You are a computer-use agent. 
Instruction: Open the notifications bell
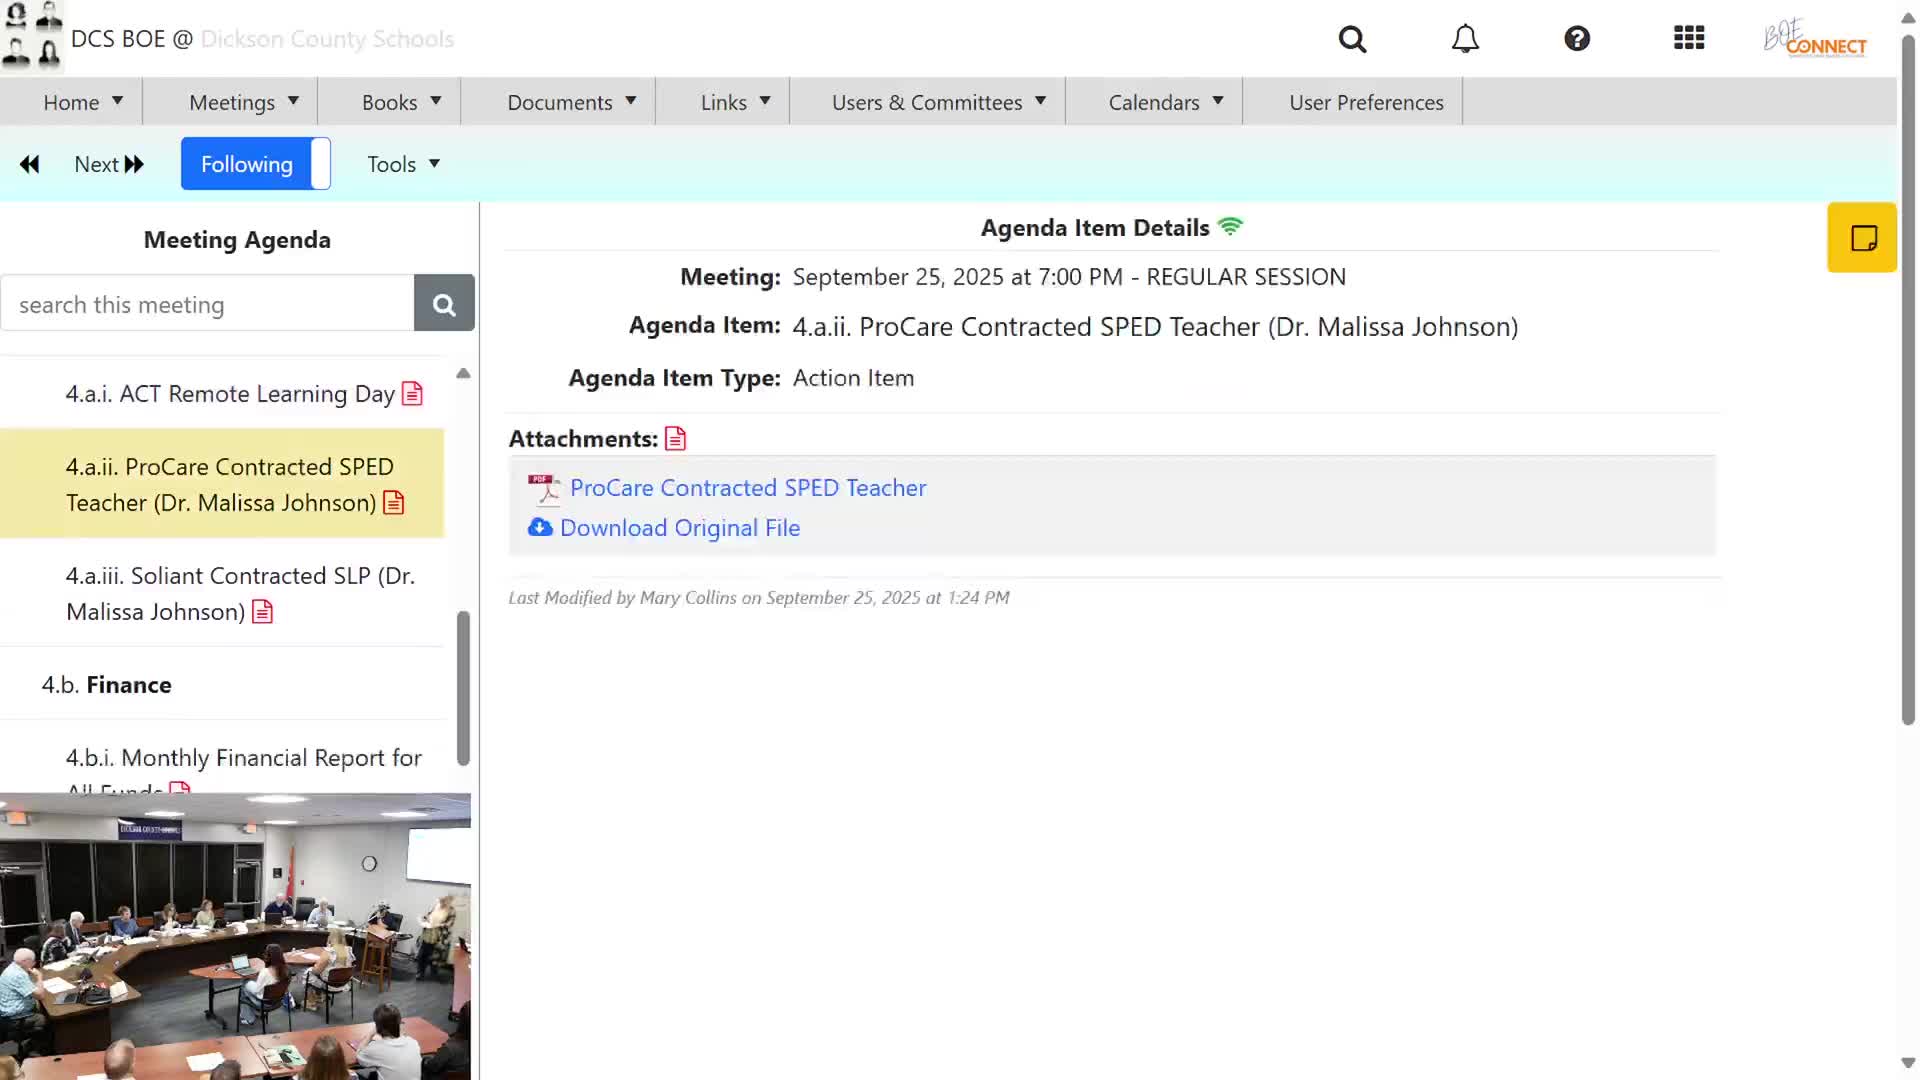point(1465,39)
